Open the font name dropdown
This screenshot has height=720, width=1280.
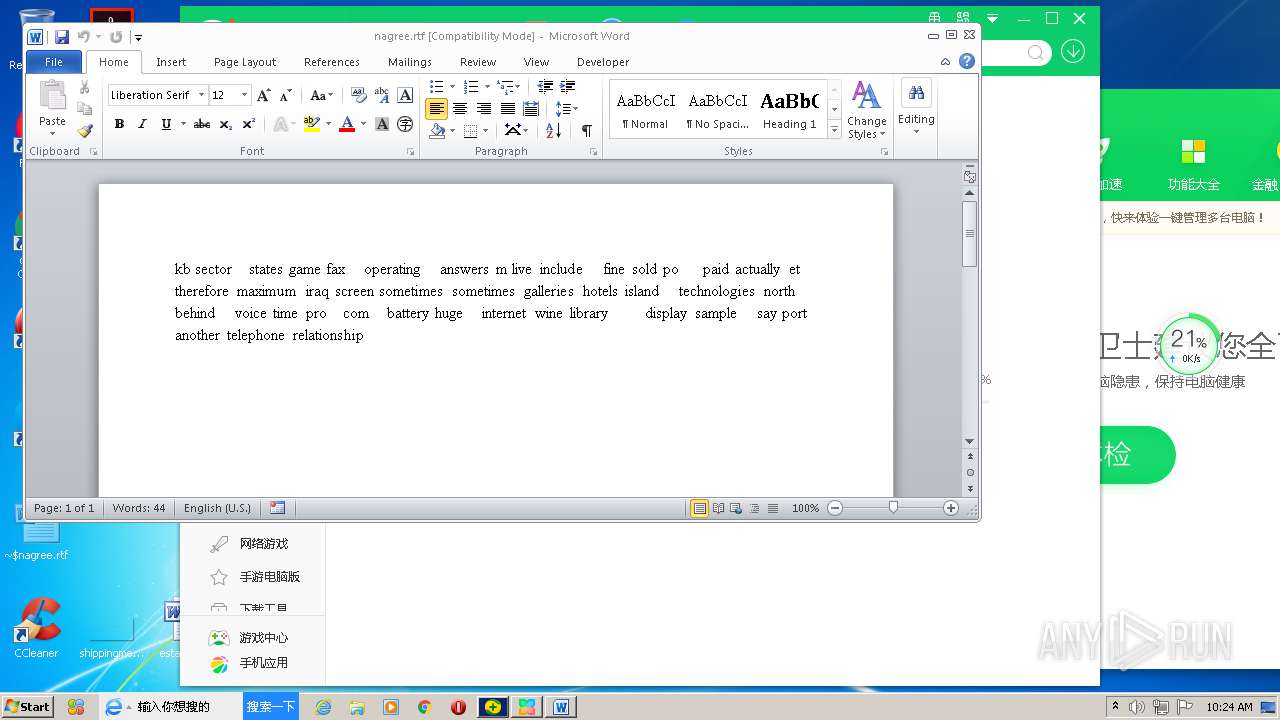pos(201,95)
